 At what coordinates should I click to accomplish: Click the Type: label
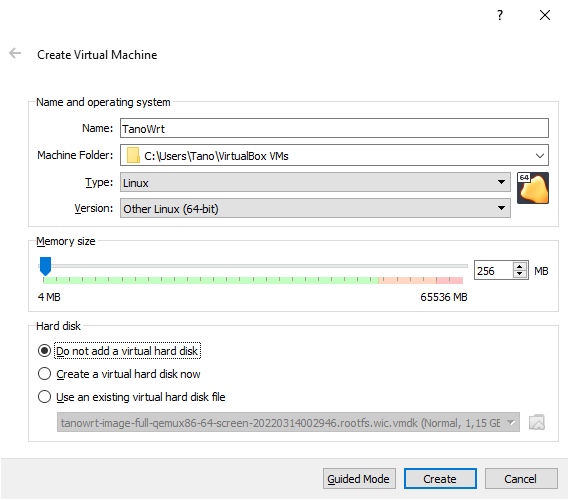(x=99, y=182)
